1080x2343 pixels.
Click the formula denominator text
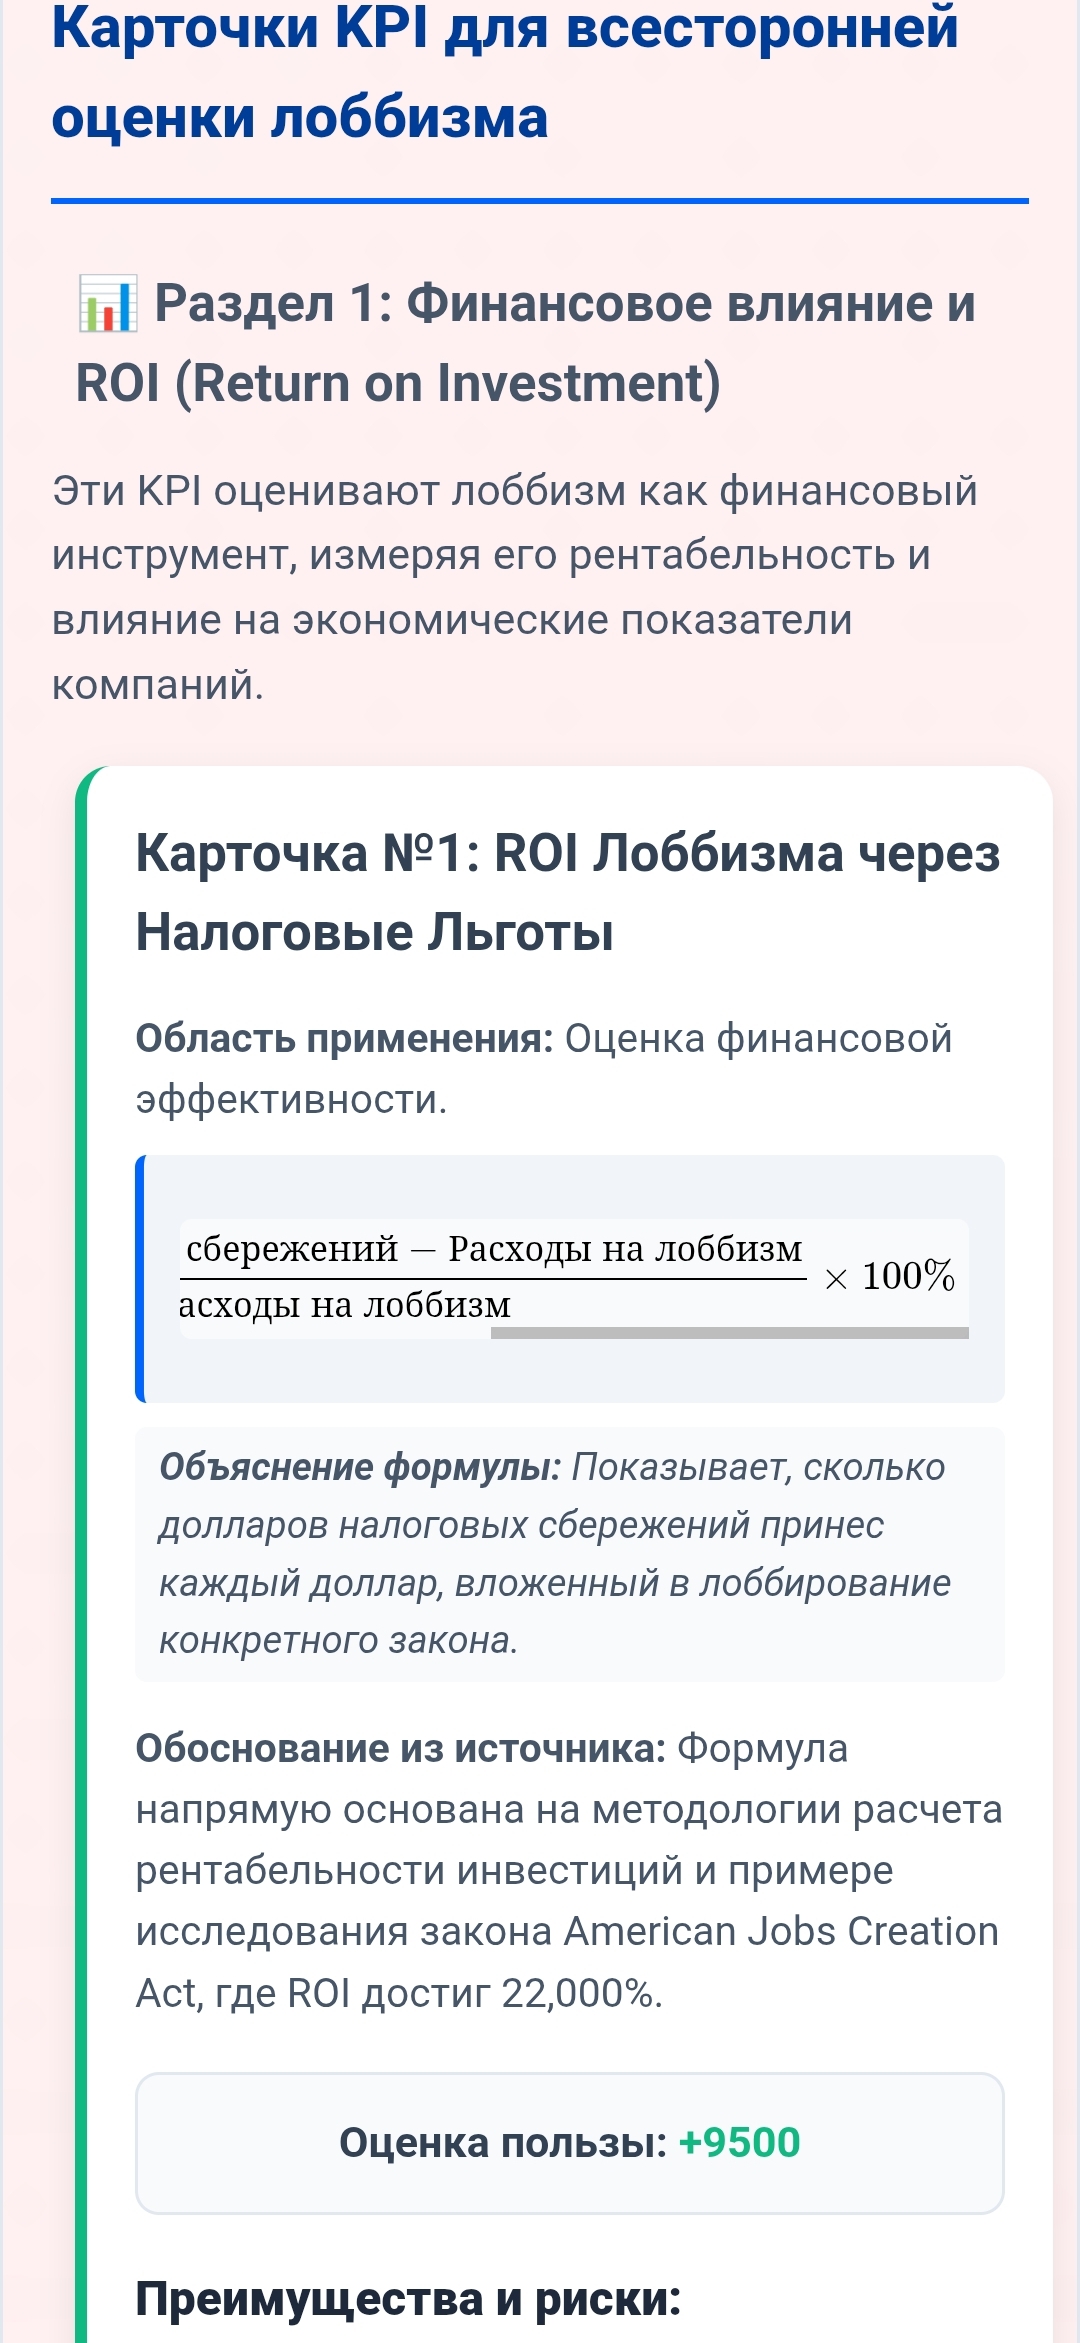tap(345, 1305)
